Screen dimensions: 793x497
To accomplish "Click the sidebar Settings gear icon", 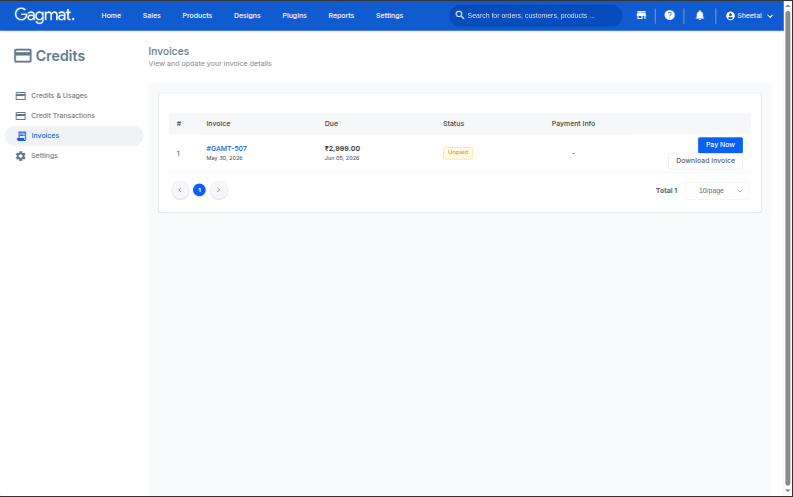I will coord(21,156).
